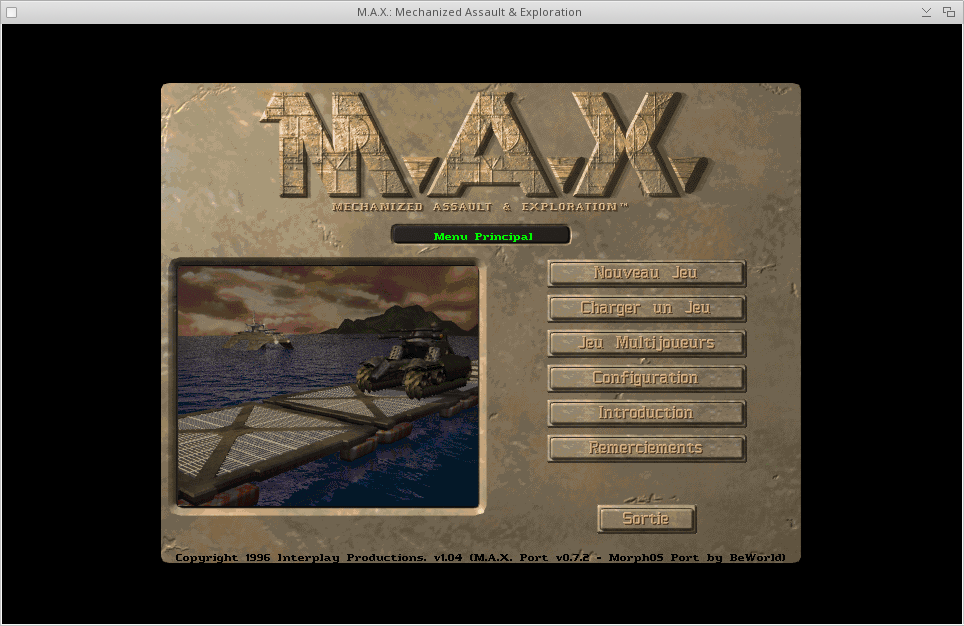The image size is (964, 626).
Task: Click the copyright Interplay Productions text line
Action: (480, 557)
